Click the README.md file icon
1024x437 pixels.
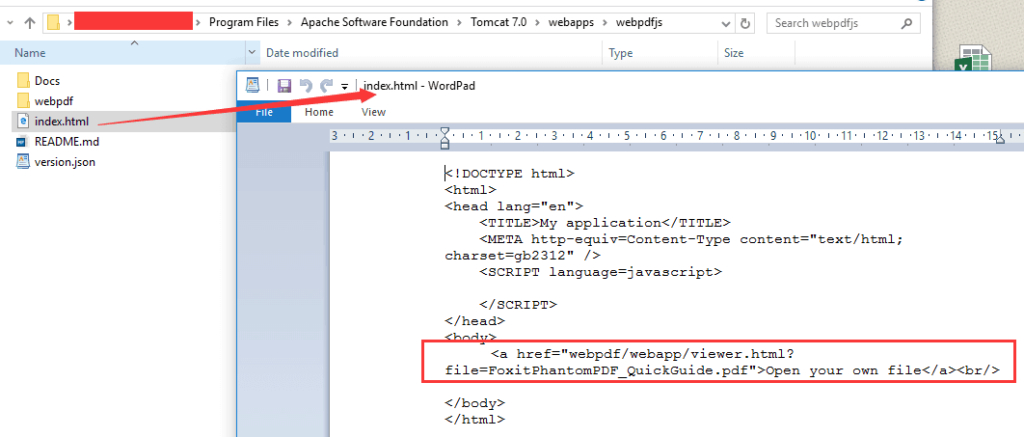(x=23, y=141)
